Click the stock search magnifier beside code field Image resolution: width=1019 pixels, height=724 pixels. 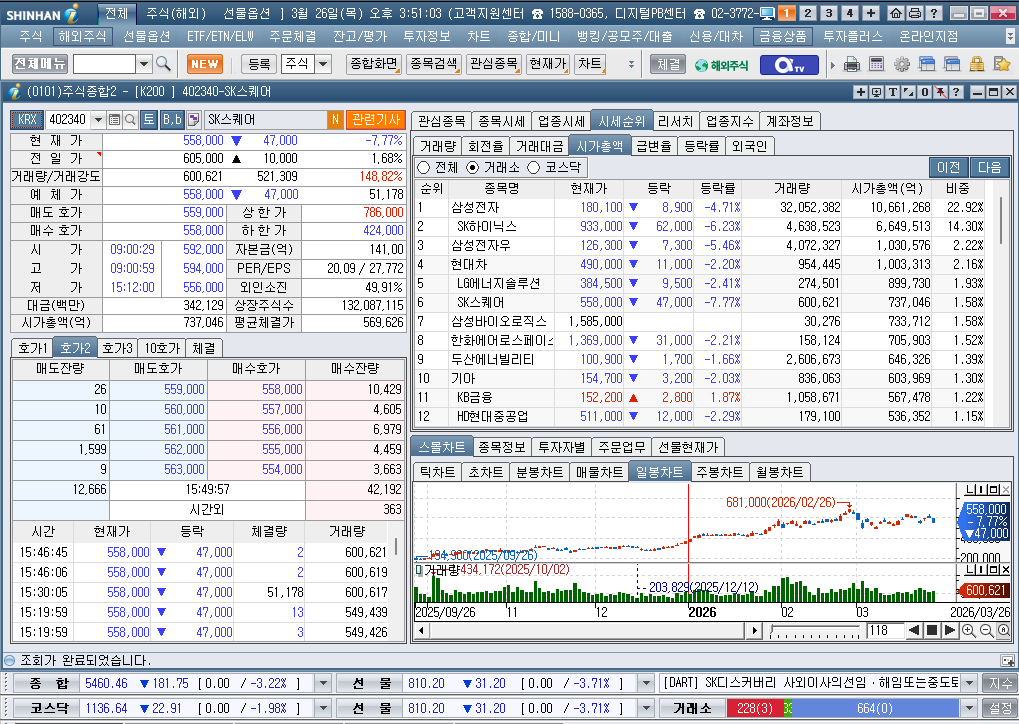(130, 120)
